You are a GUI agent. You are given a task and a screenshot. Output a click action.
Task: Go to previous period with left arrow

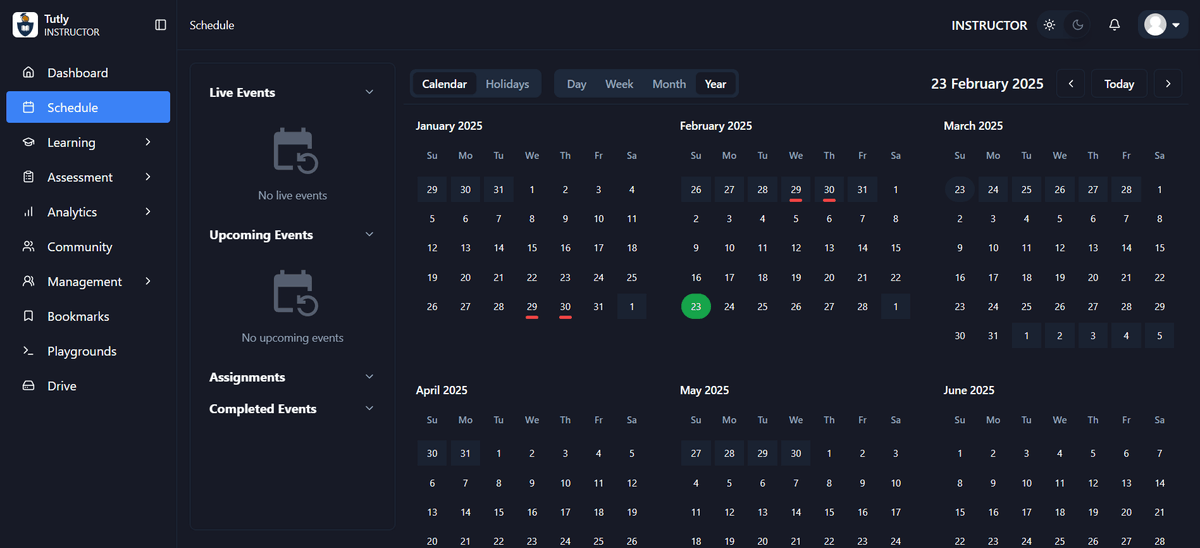(1071, 84)
